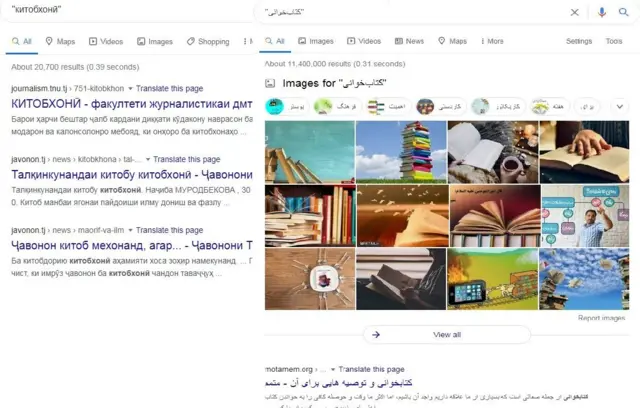Click Report images link
Image resolution: width=640 pixels, height=408 pixels.
pyautogui.click(x=601, y=318)
